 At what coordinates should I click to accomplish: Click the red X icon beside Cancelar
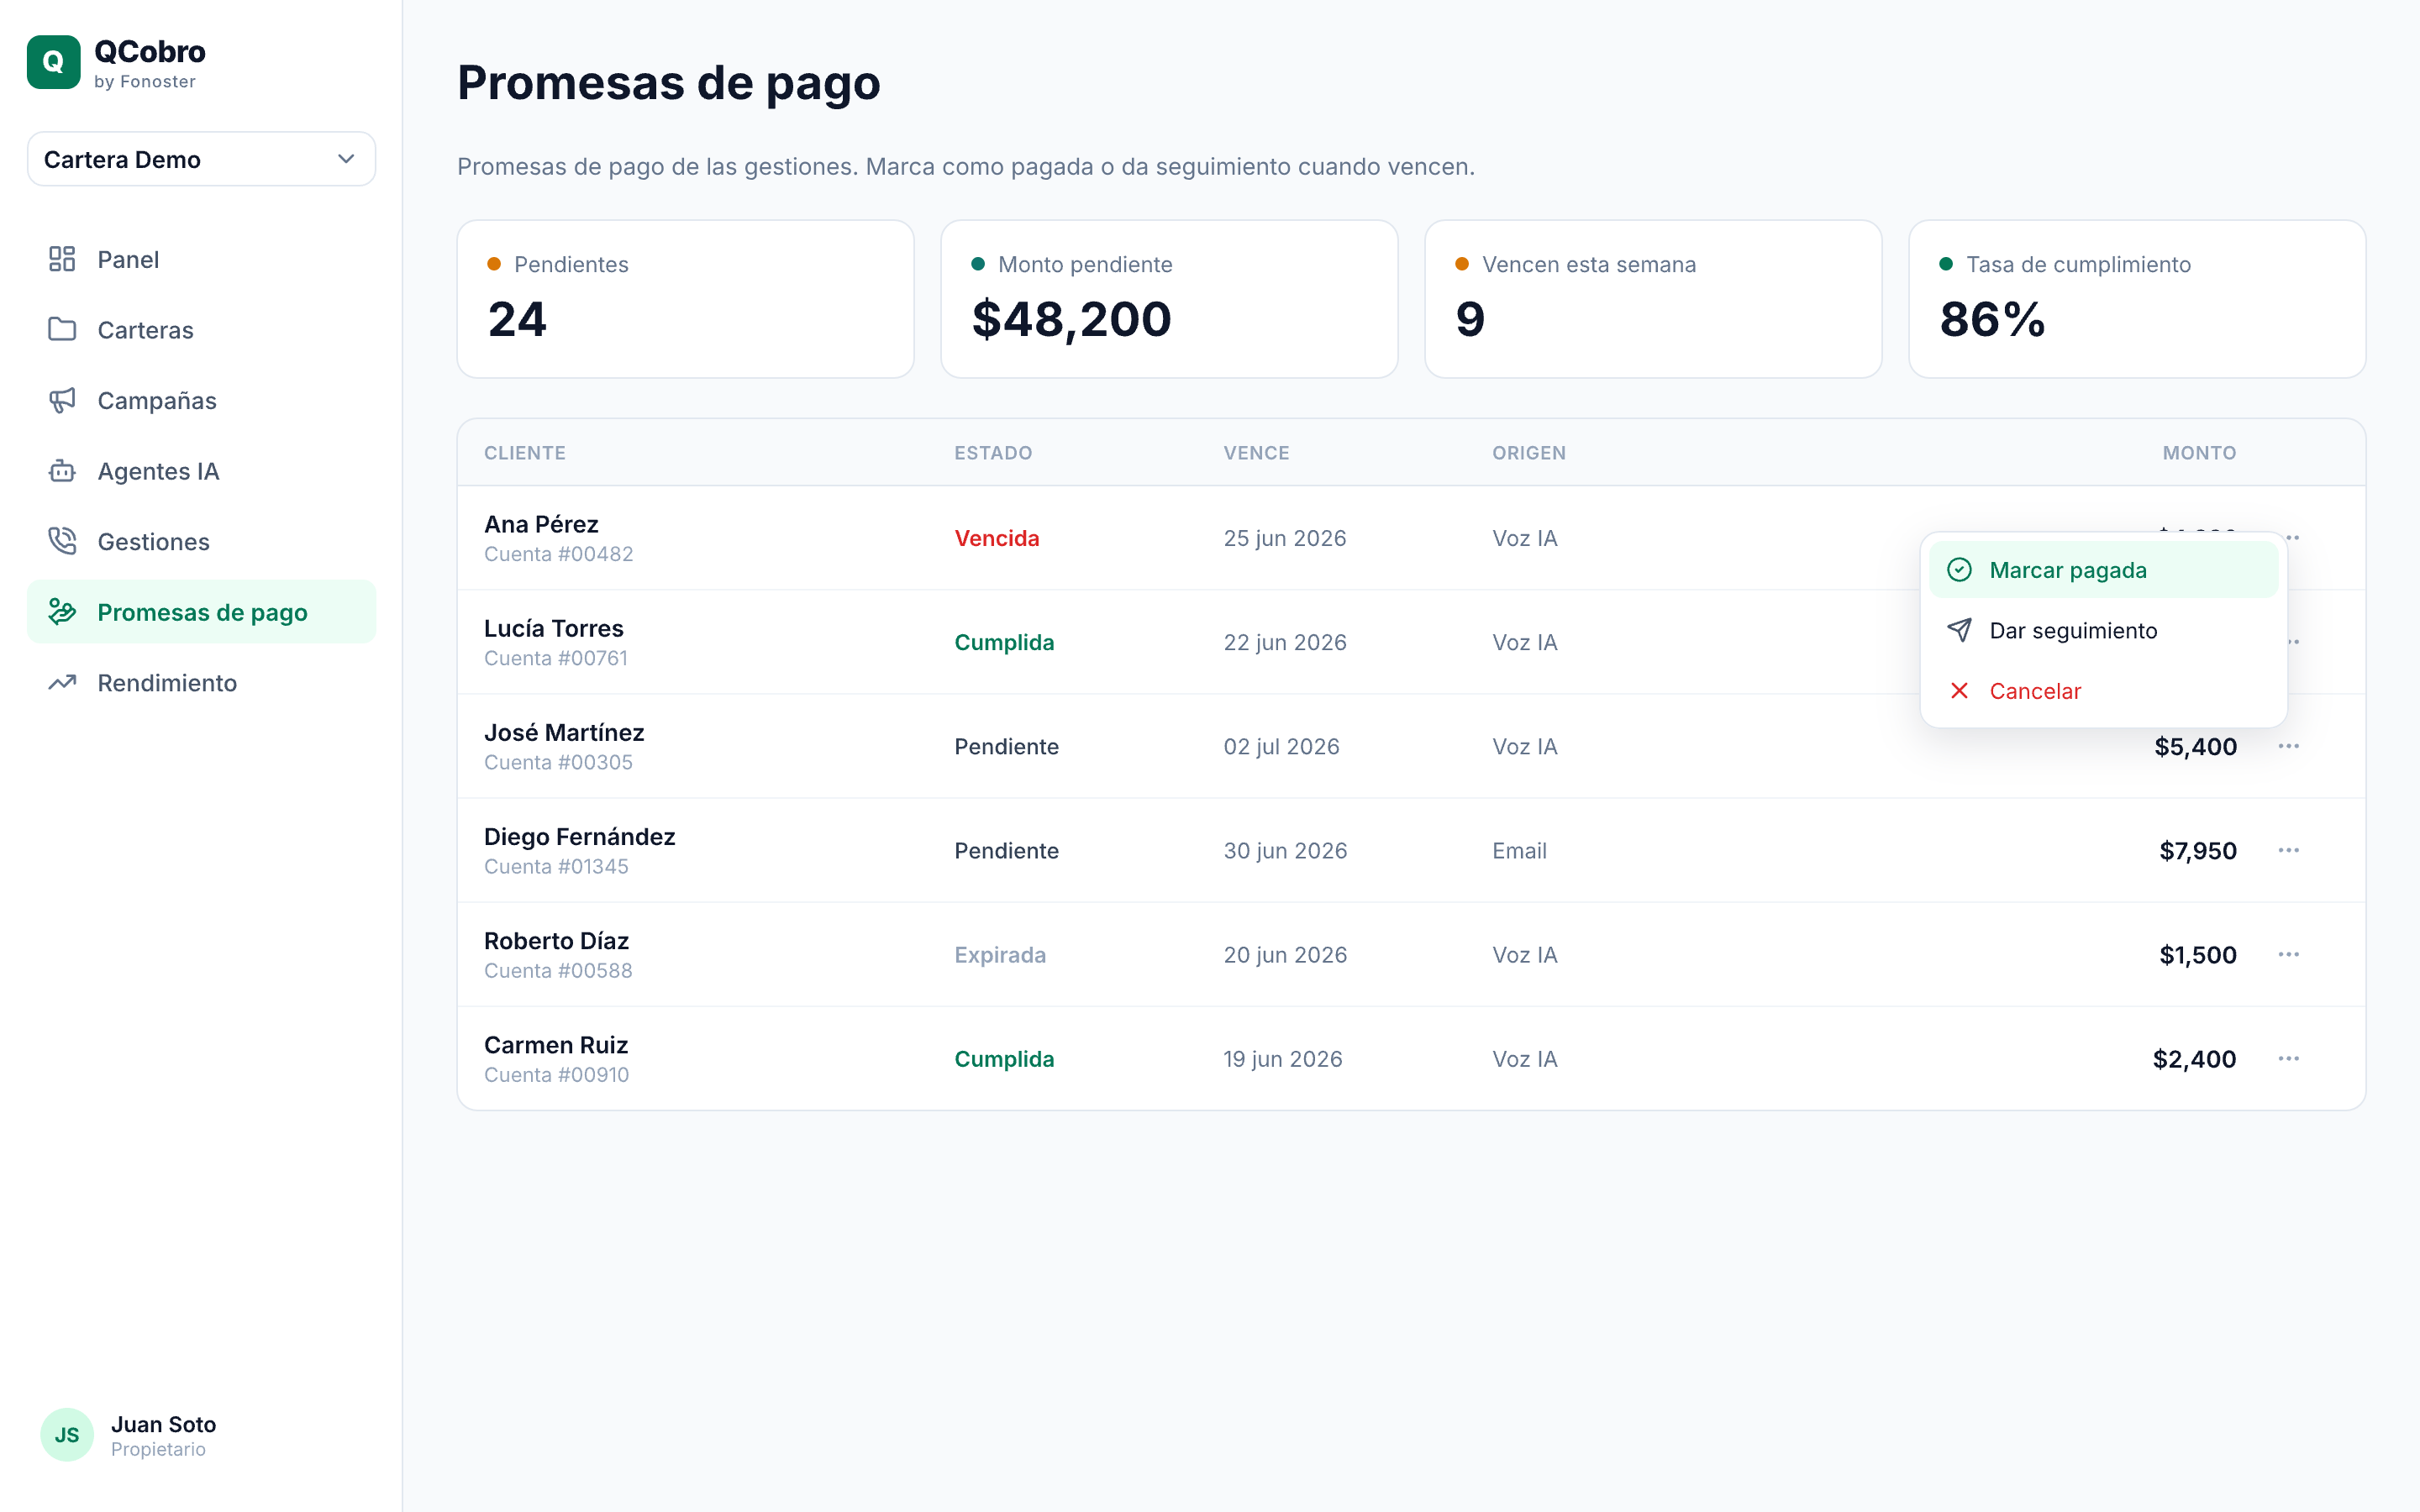pyautogui.click(x=1959, y=691)
